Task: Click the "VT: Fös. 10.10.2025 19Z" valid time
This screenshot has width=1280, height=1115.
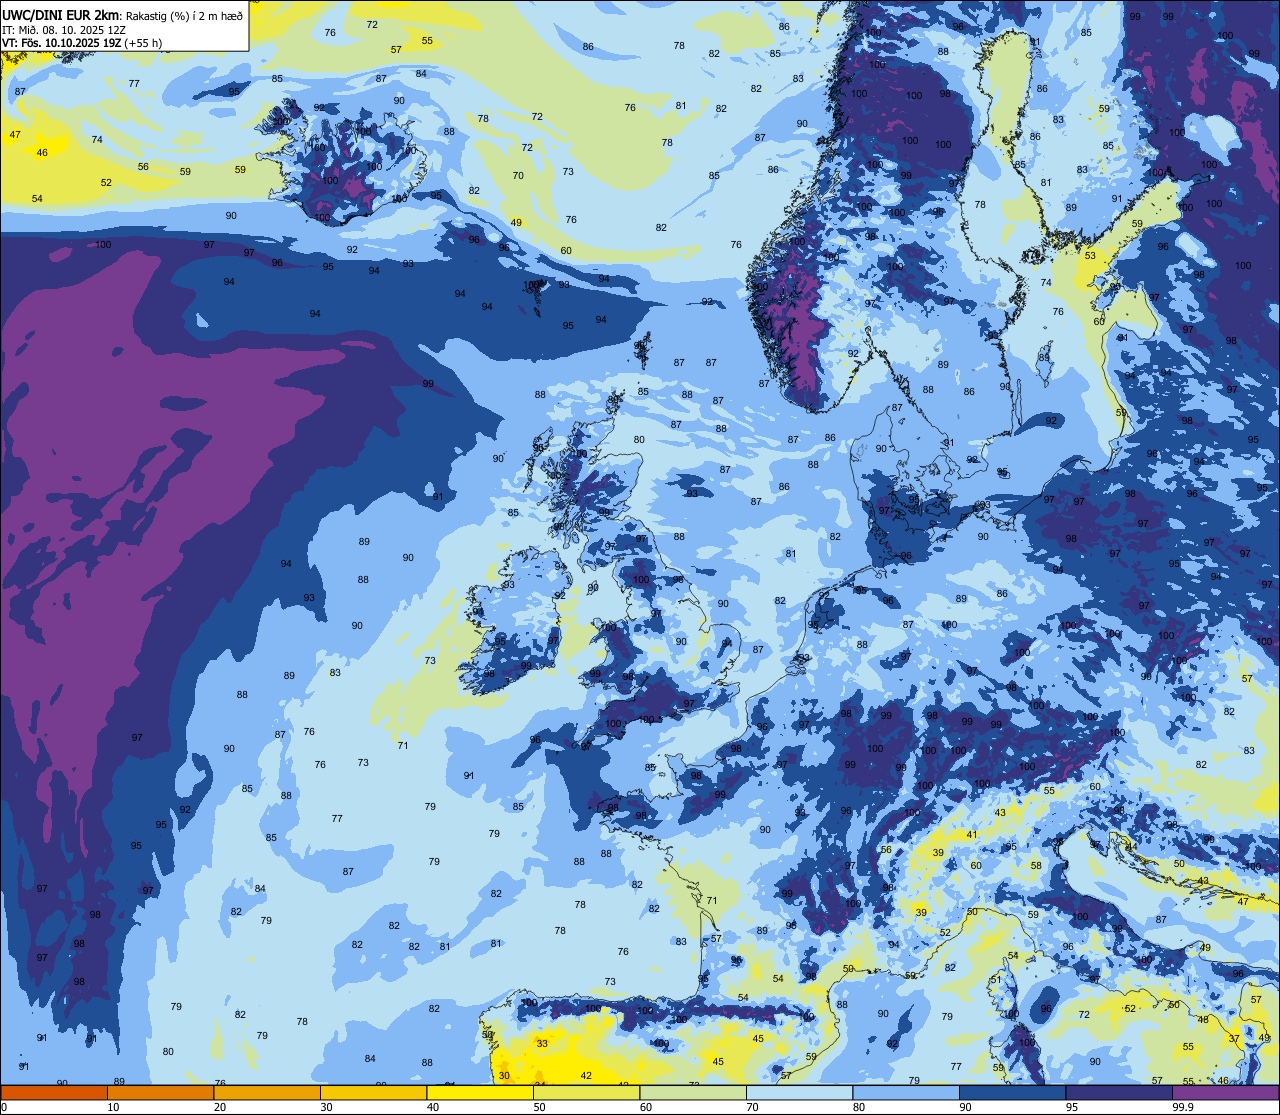Action: point(62,43)
